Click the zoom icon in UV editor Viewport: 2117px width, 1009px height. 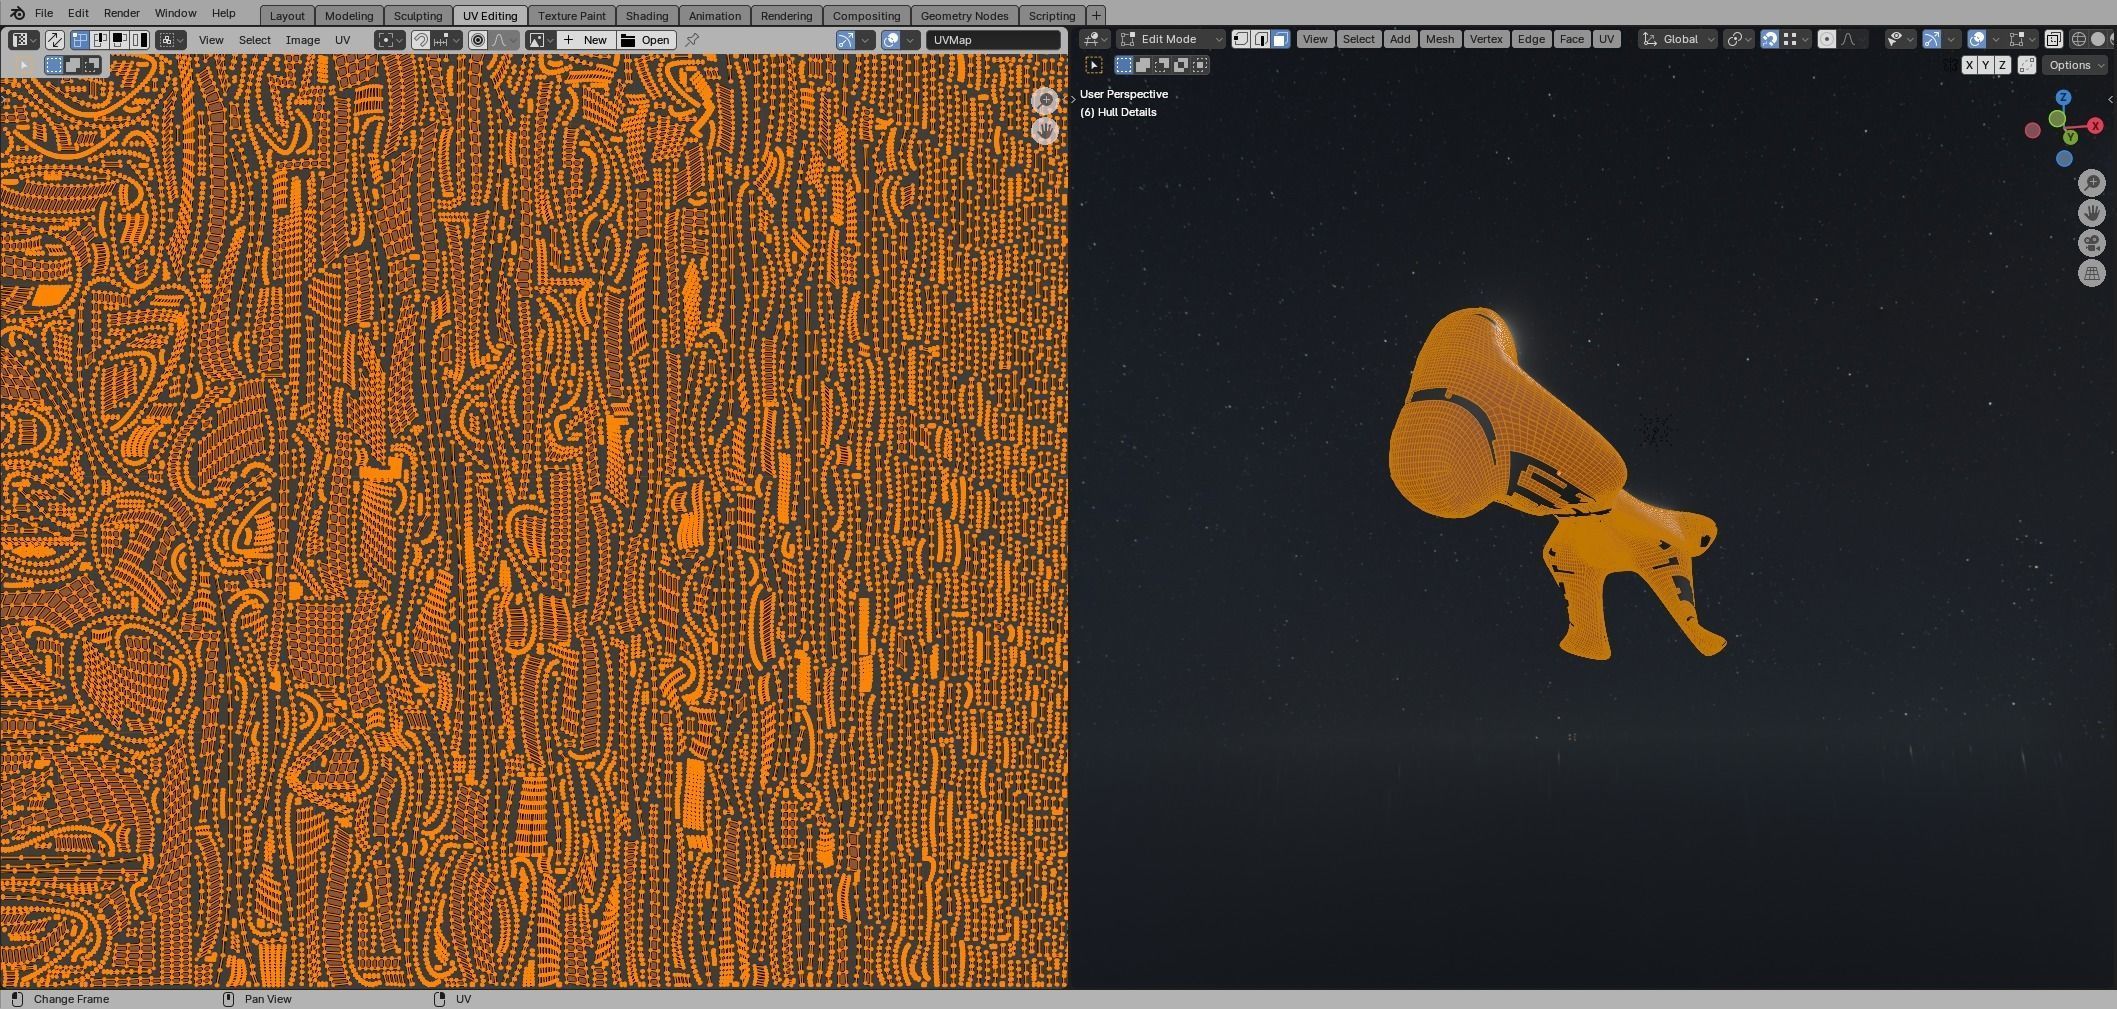coord(1045,100)
